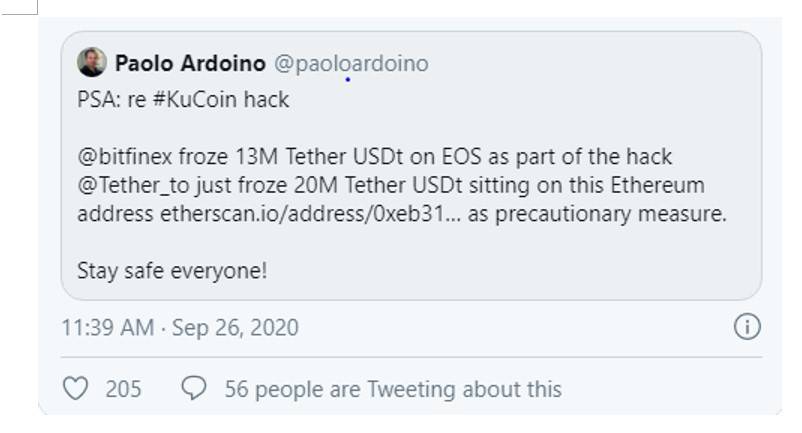Open "56 people are Tweeting about this"
Viewport: 802px width, 433px height.
(393, 389)
